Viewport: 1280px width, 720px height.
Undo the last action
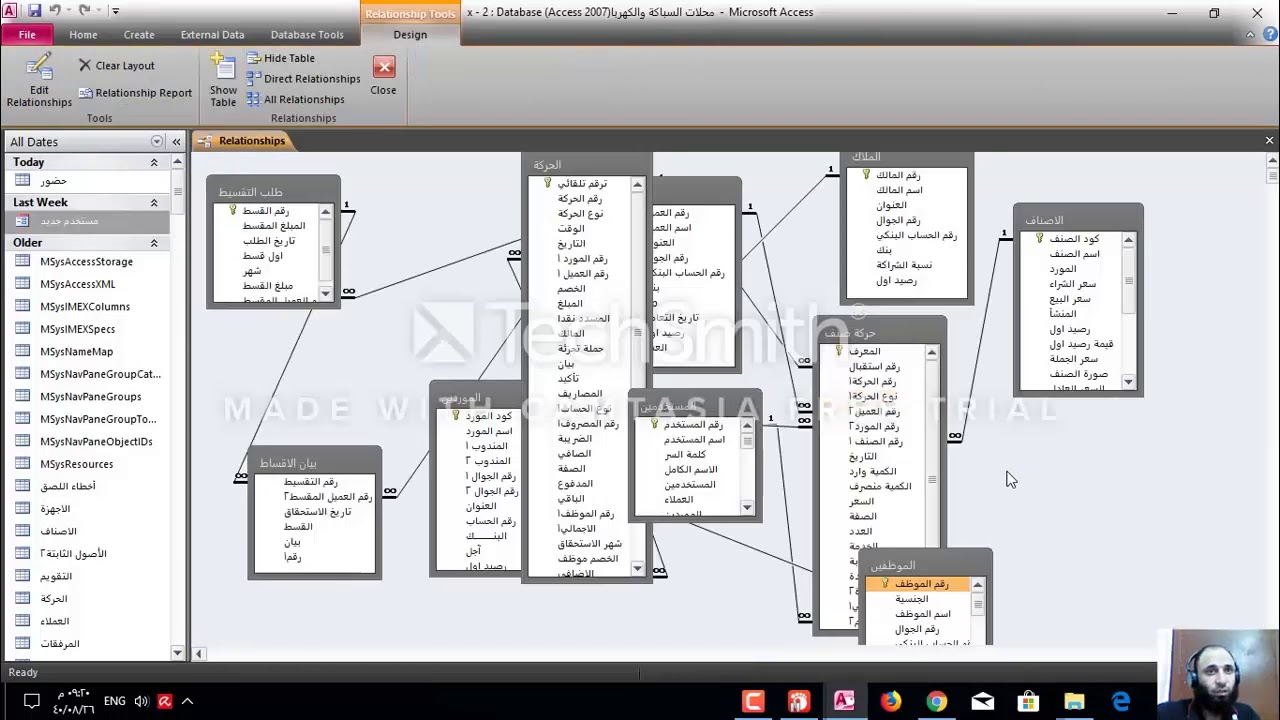55,11
